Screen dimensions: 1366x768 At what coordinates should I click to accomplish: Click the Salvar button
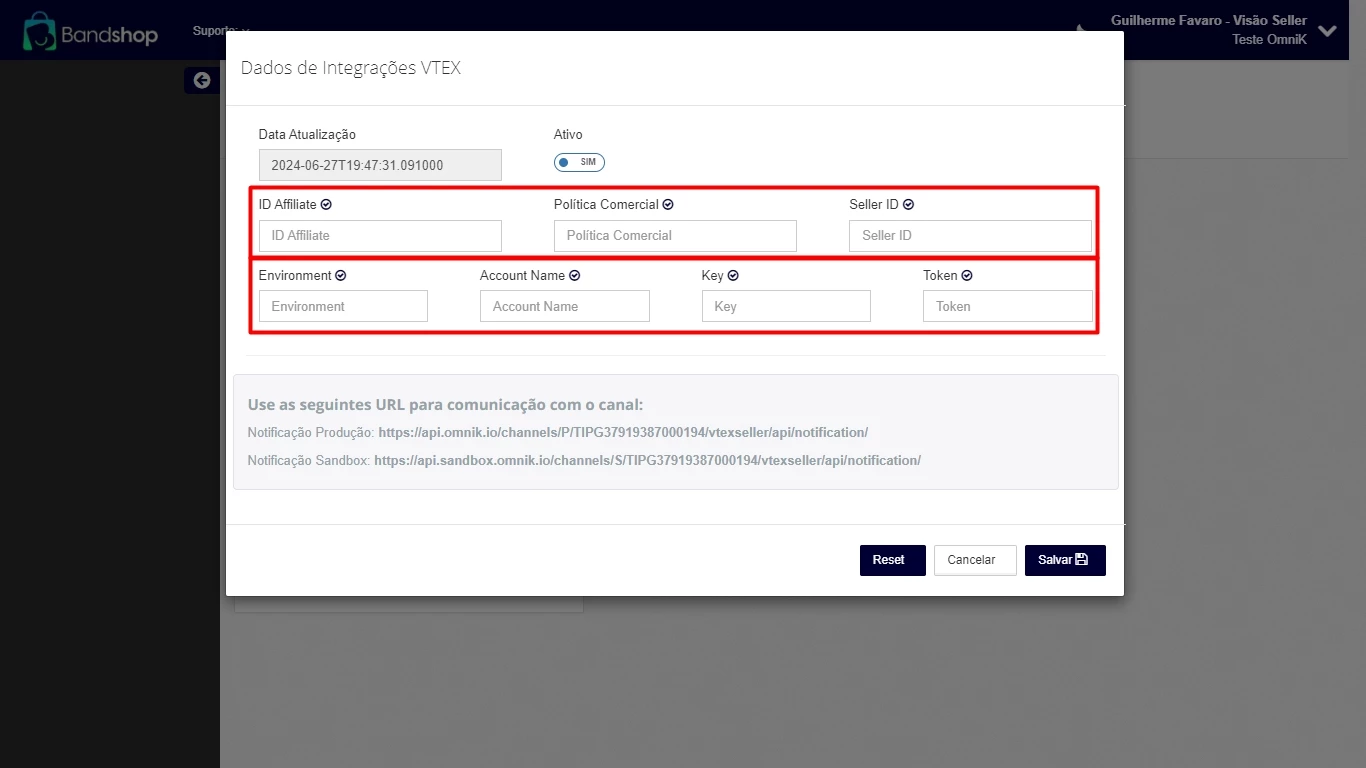(x=1064, y=560)
